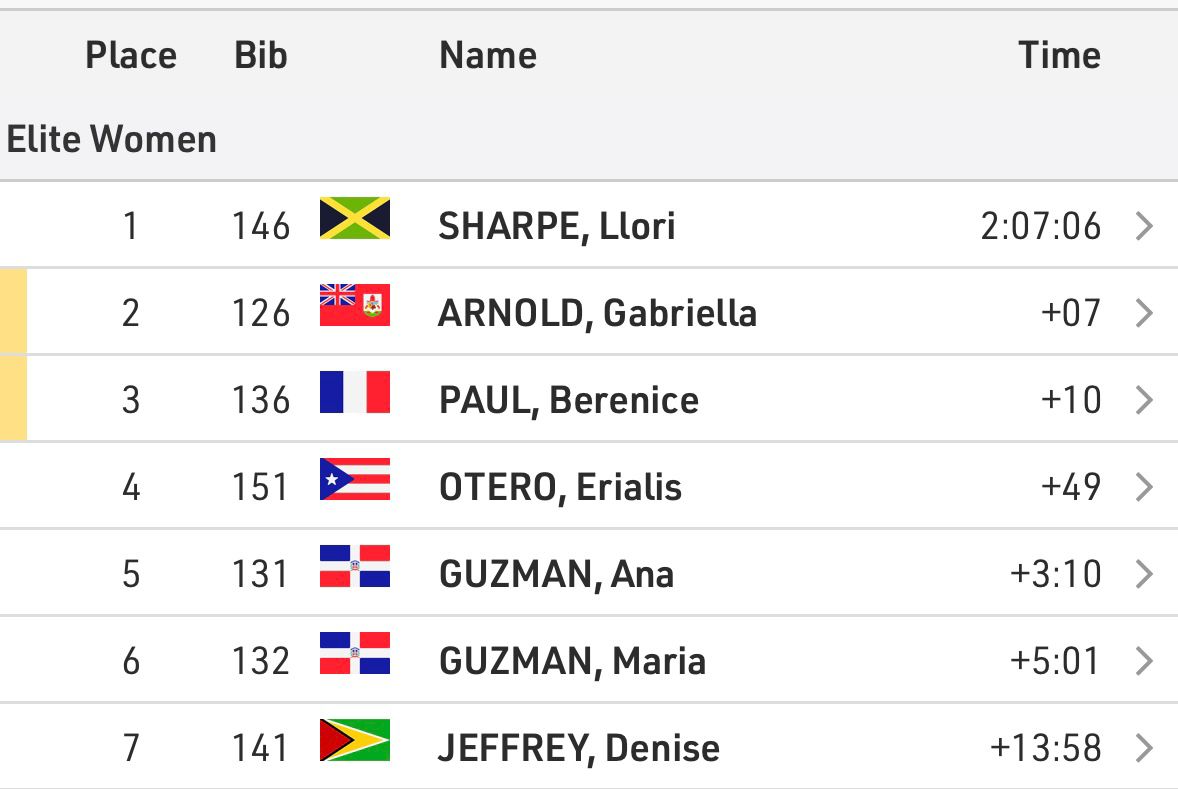Image resolution: width=1178 pixels, height=789 pixels.
Task: Sort by the Time column header
Action: 1059,56
